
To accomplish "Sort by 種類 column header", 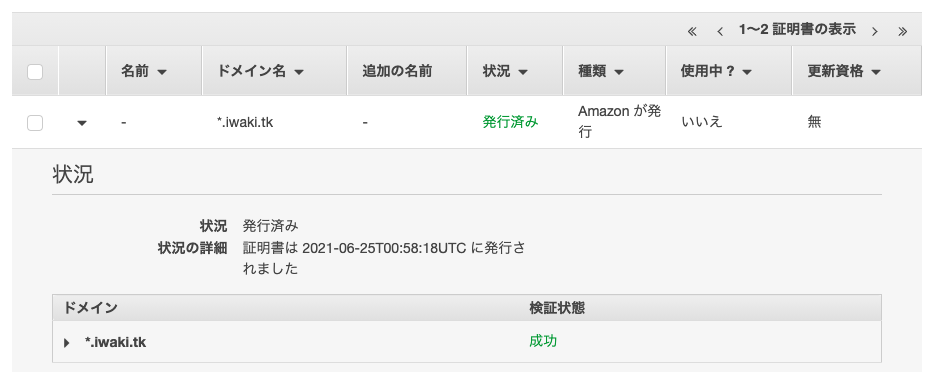I will click(601, 72).
